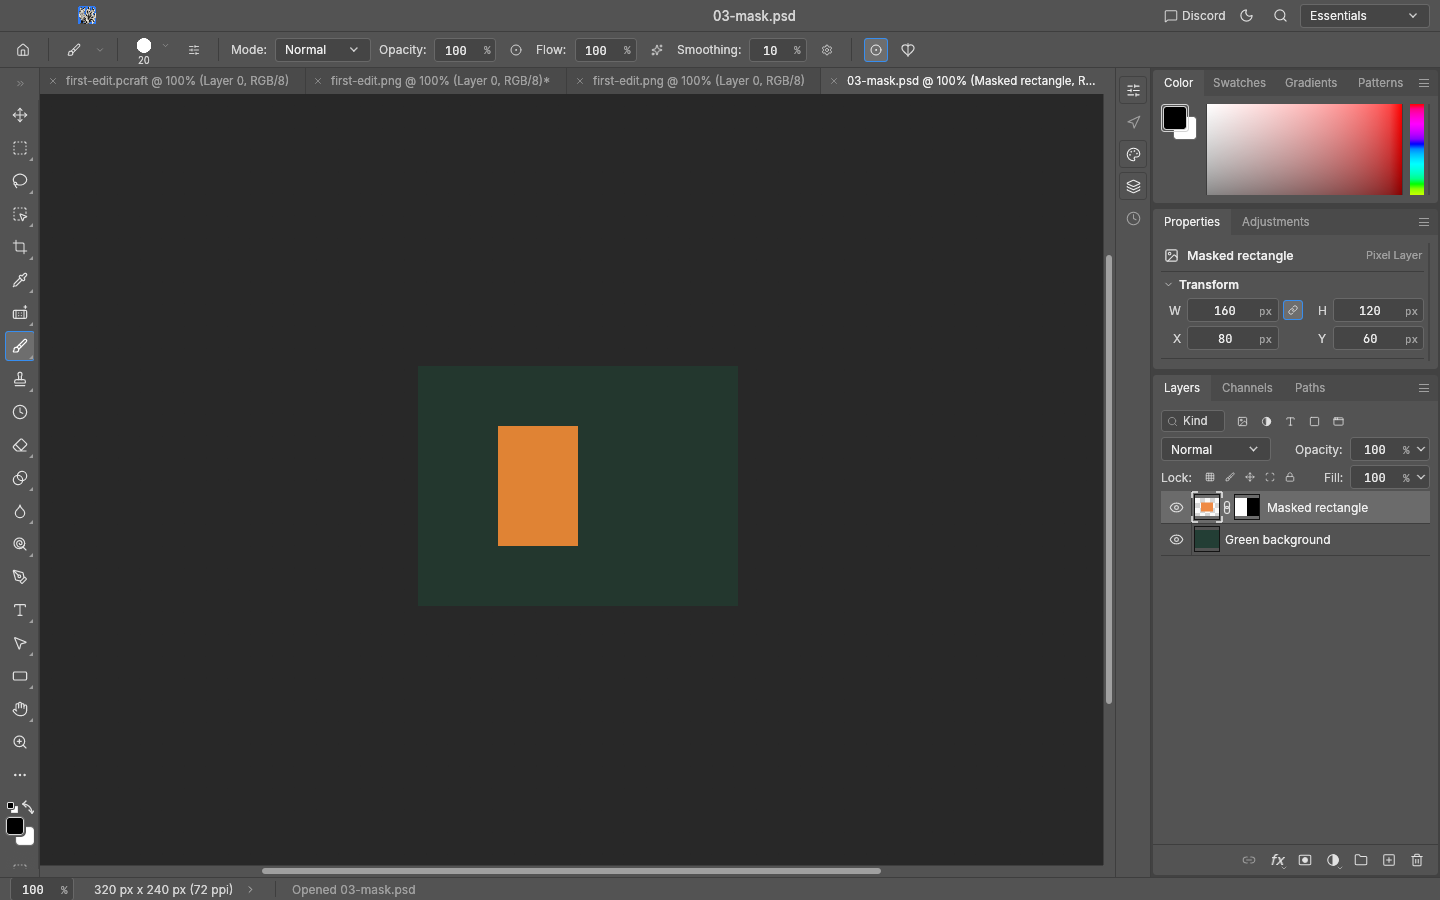Switch to the Channels tab

tap(1247, 388)
